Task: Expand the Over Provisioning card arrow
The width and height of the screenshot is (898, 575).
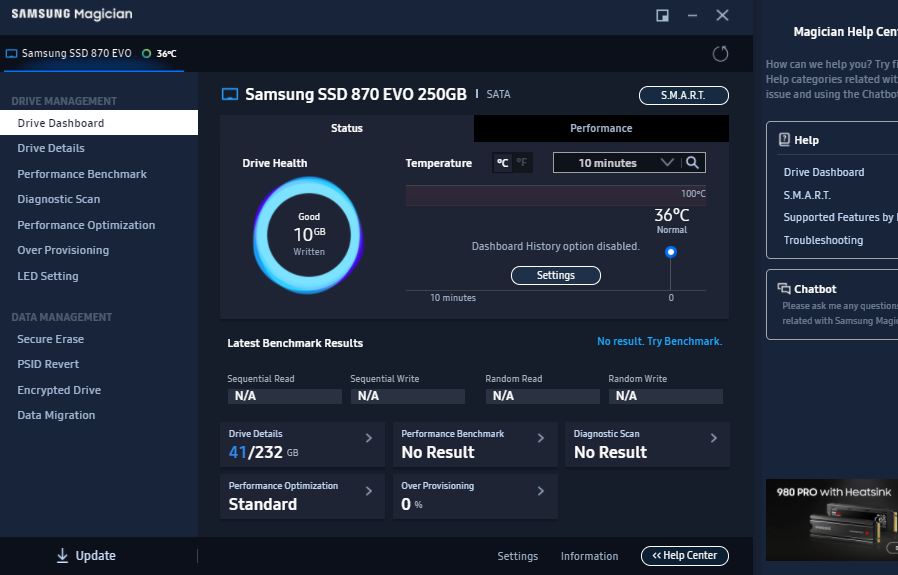Action: pyautogui.click(x=541, y=491)
